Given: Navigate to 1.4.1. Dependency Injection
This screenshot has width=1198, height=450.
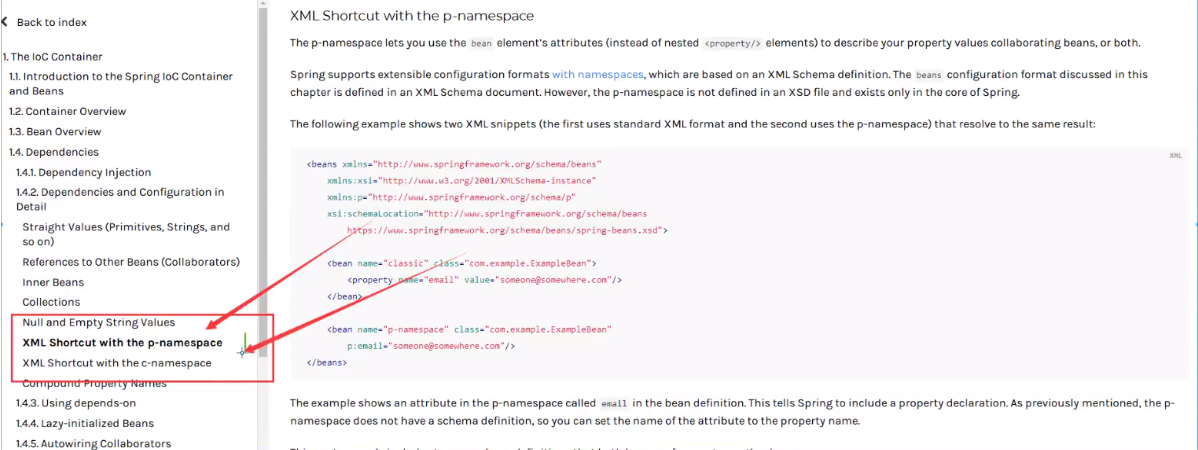Looking at the screenshot, I should coord(83,173).
